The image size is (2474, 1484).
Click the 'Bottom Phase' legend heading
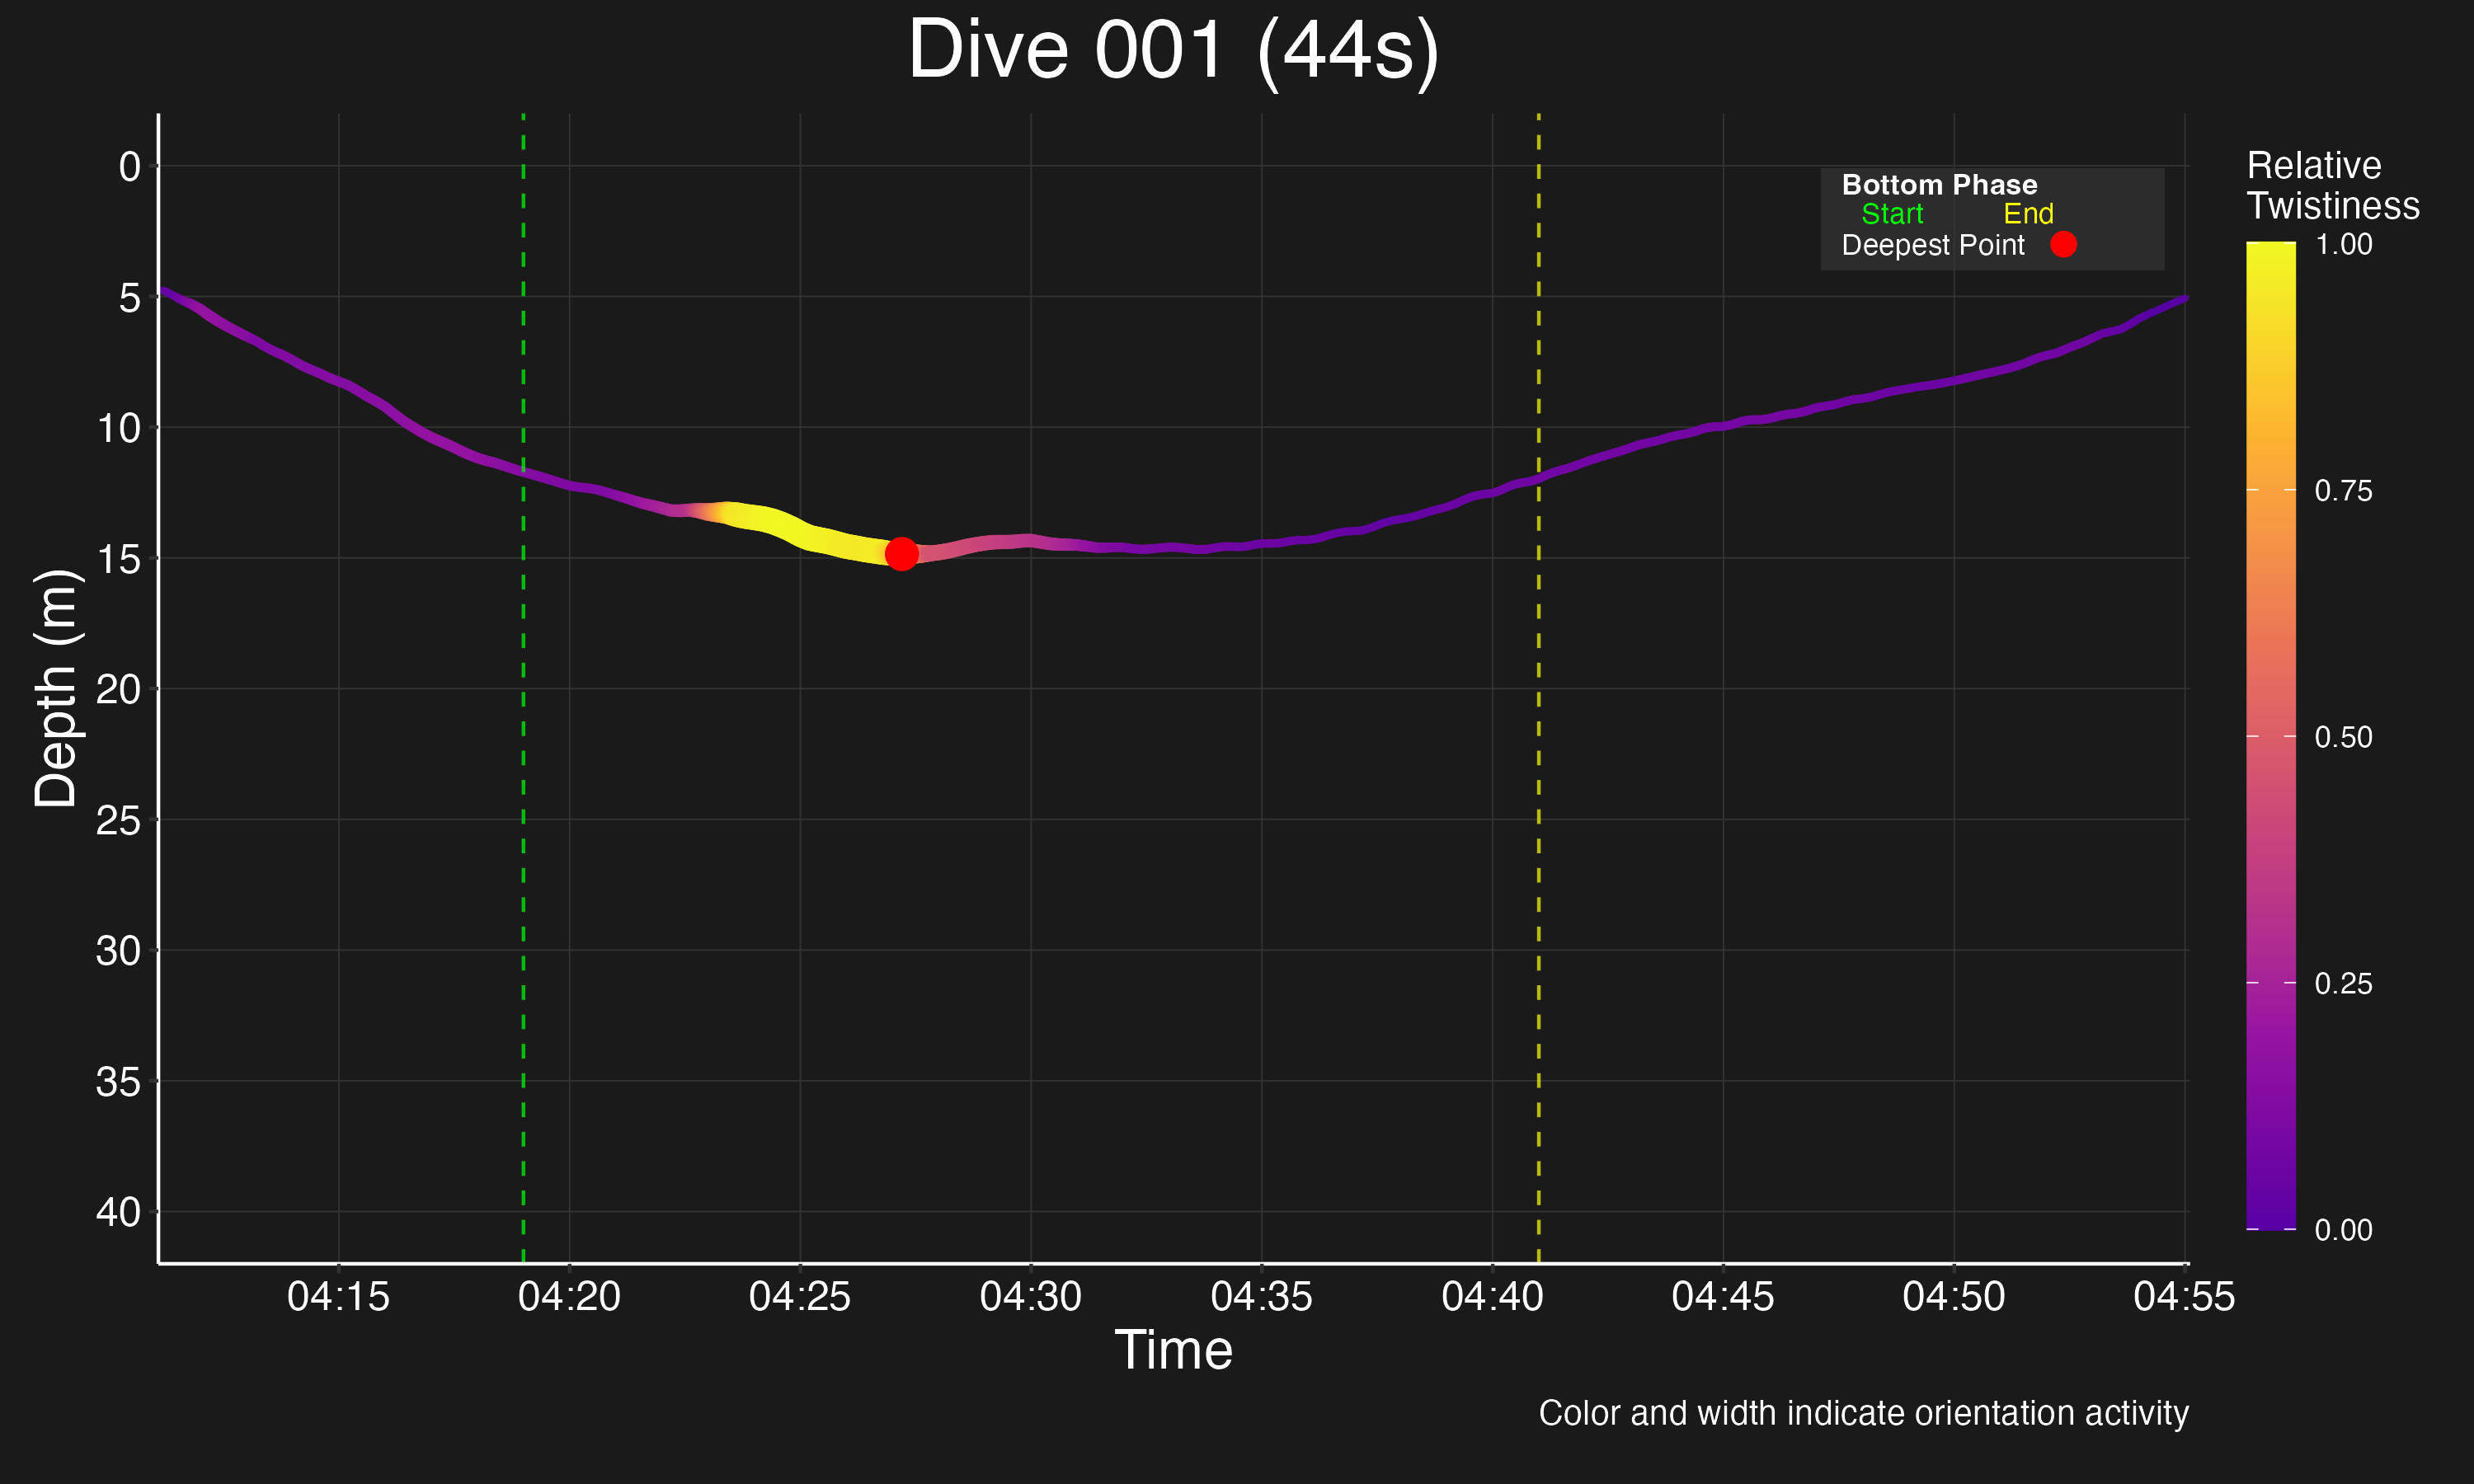(x=1939, y=185)
